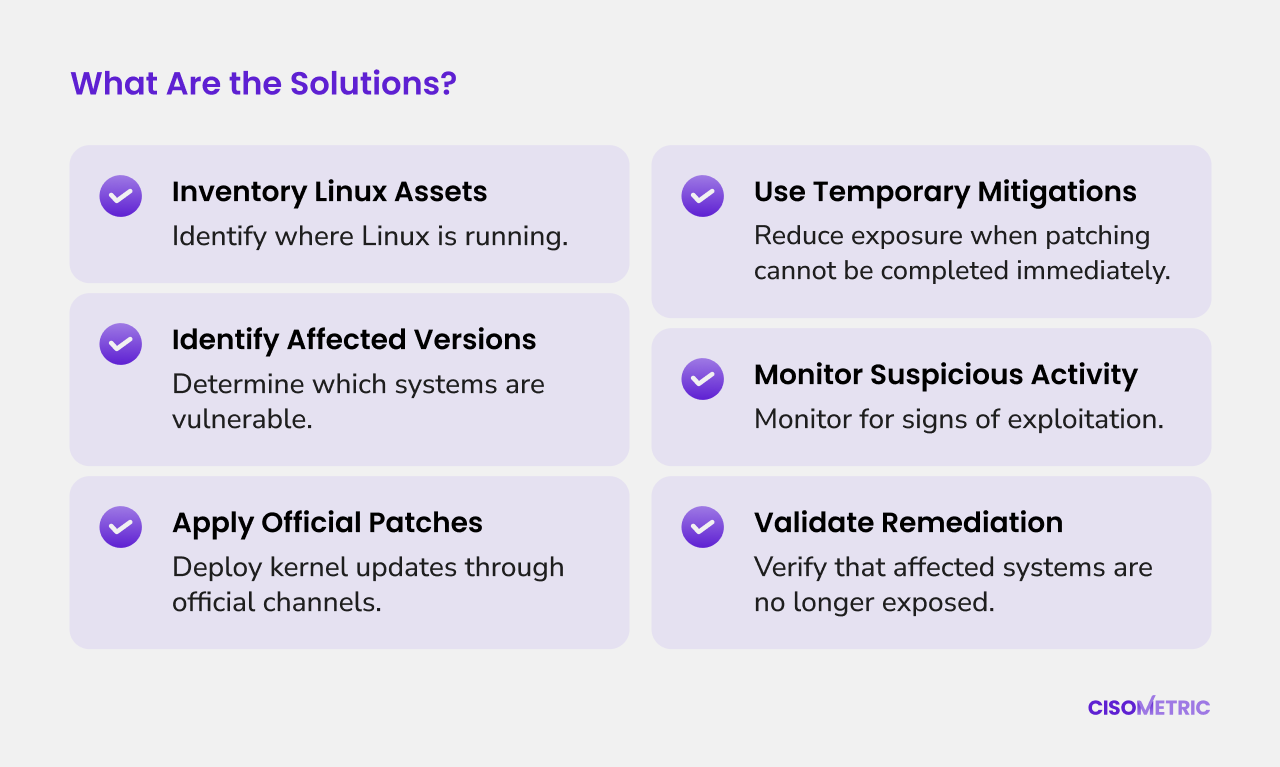The image size is (1280, 767).
Task: Click the text Verify that affected systems are no longer exposed
Action: click(x=953, y=584)
